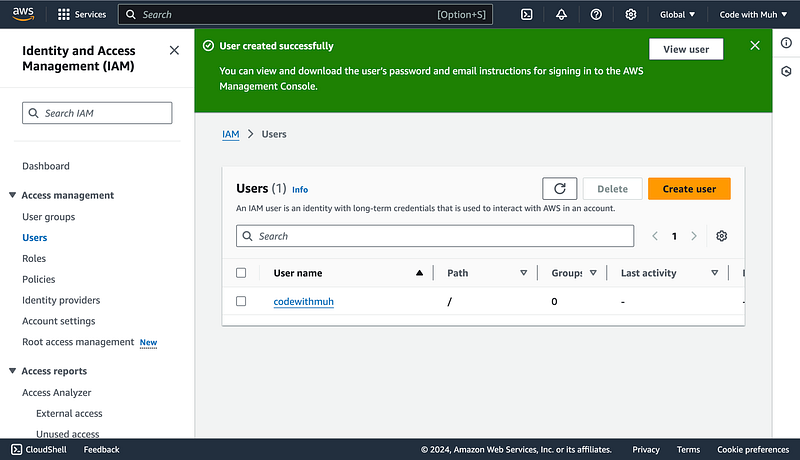
Task: Go to AWS console home logo
Action: 23,14
